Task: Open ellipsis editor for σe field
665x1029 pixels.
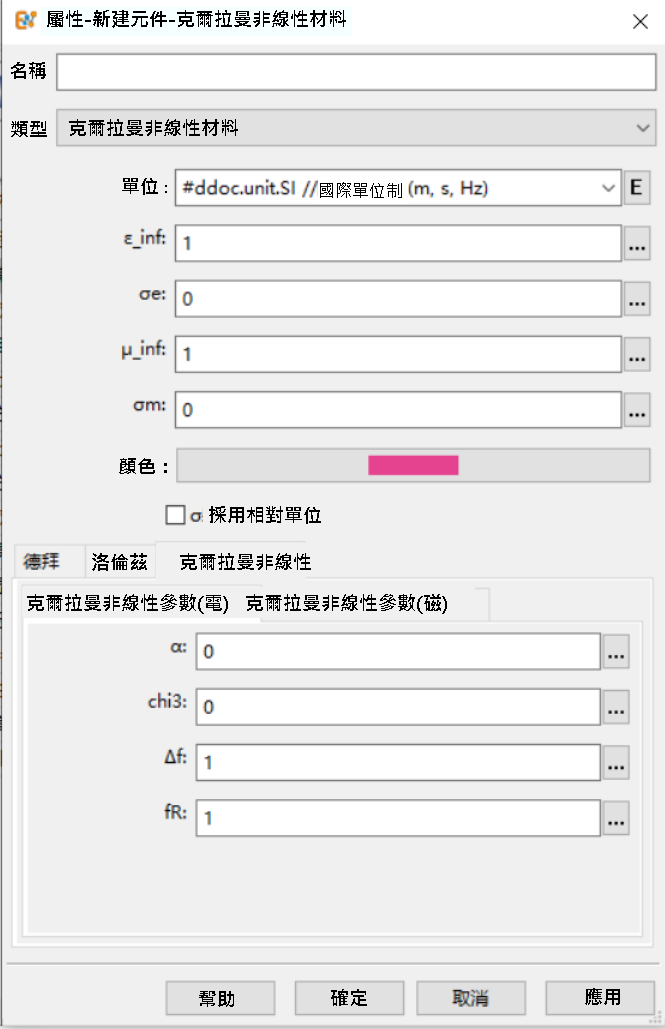Action: [x=636, y=299]
